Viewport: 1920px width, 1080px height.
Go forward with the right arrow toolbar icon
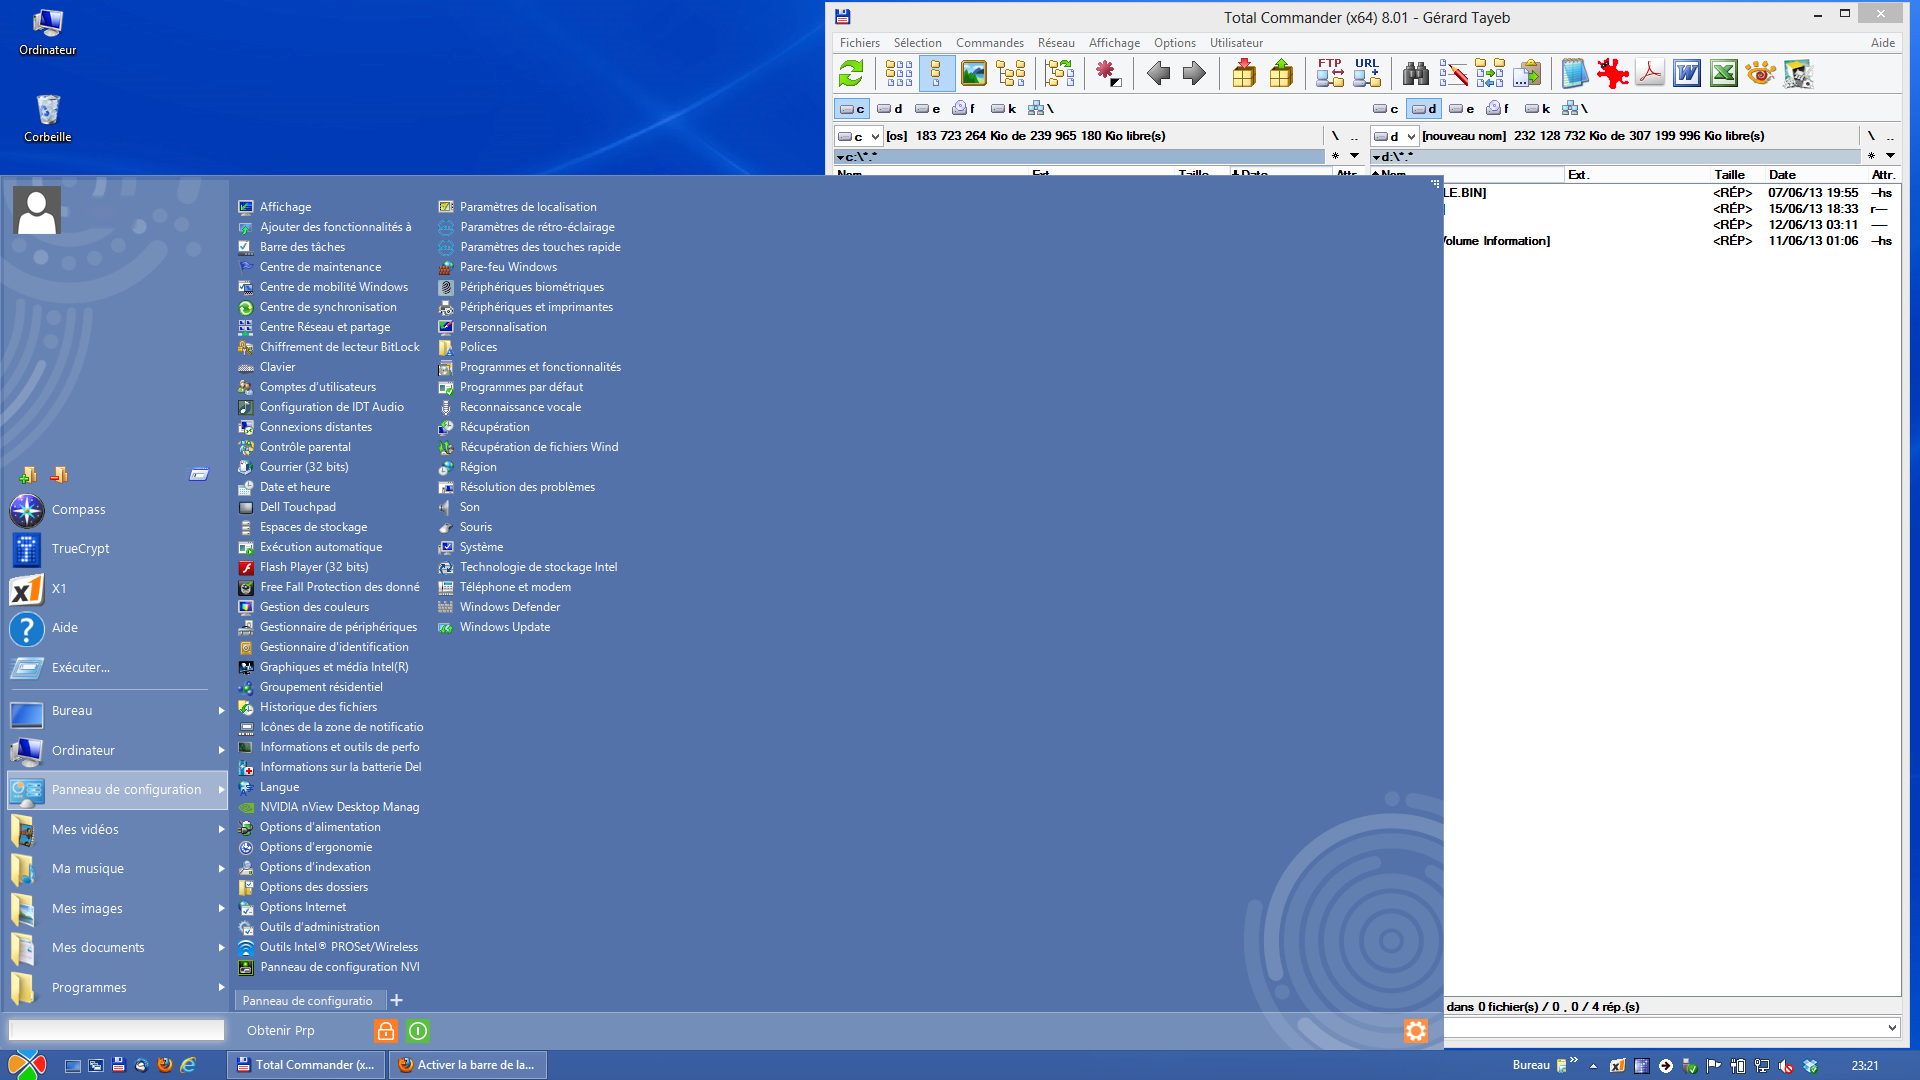click(x=1194, y=73)
